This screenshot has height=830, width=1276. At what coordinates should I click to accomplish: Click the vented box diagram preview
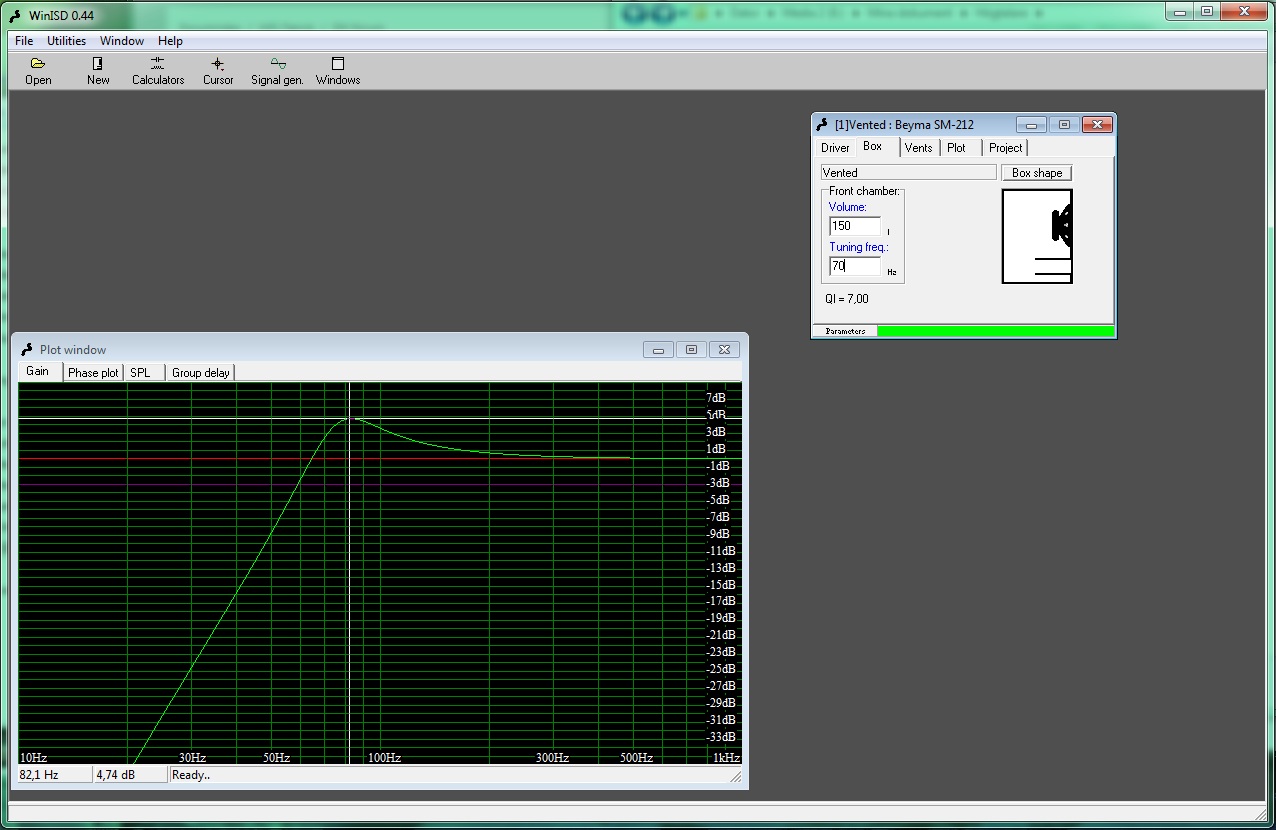[1037, 236]
